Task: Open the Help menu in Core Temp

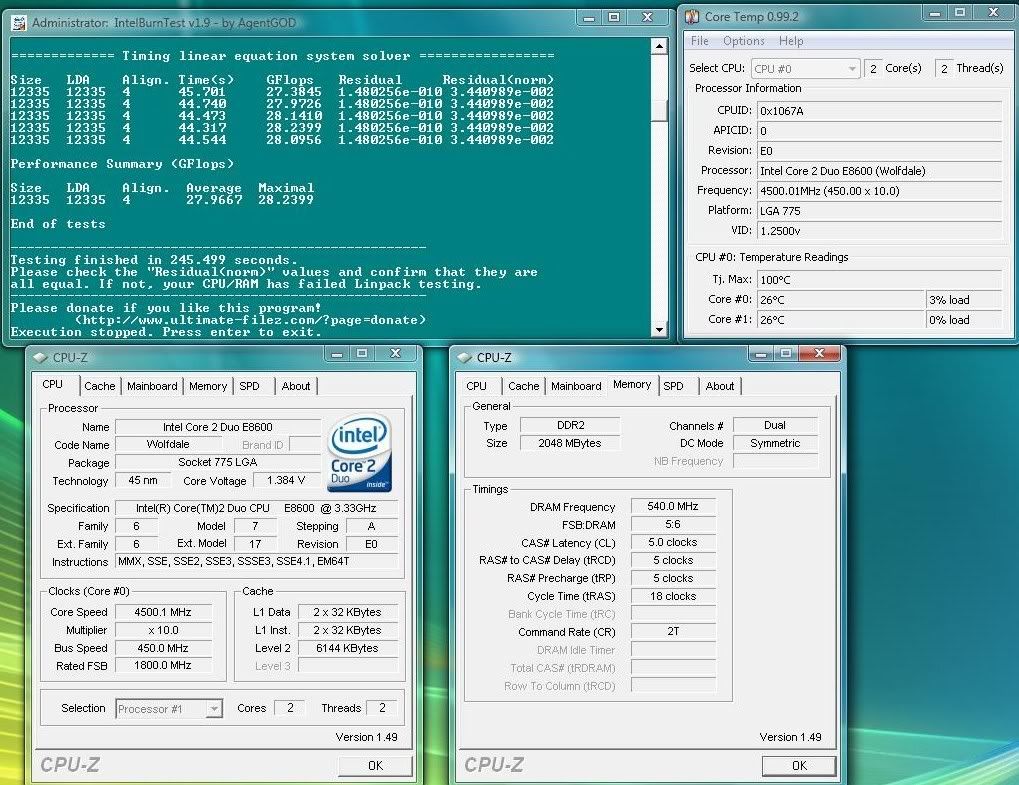Action: (791, 41)
